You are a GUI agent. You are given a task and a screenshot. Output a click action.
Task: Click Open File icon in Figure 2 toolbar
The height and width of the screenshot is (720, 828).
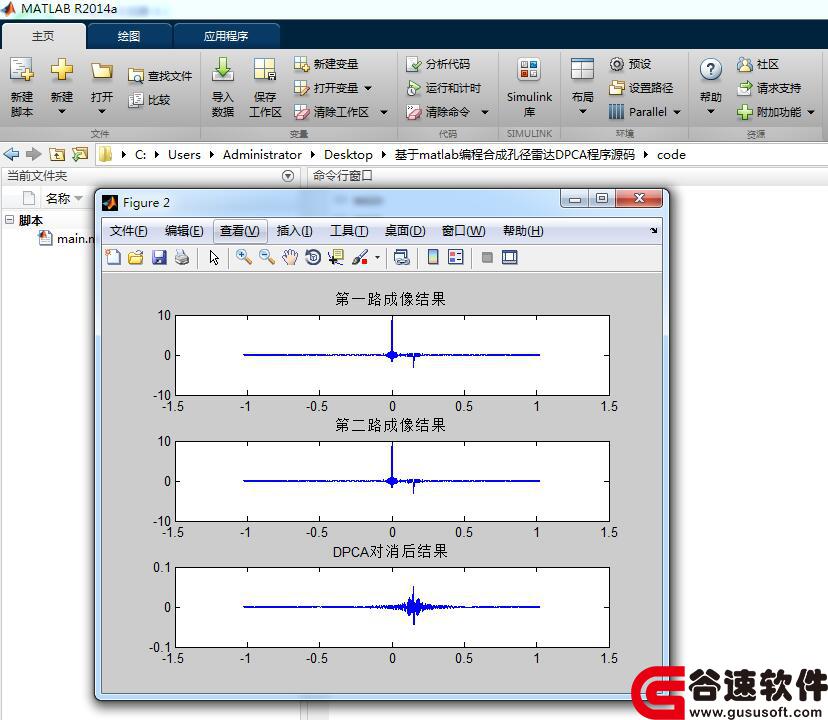pyautogui.click(x=136, y=257)
